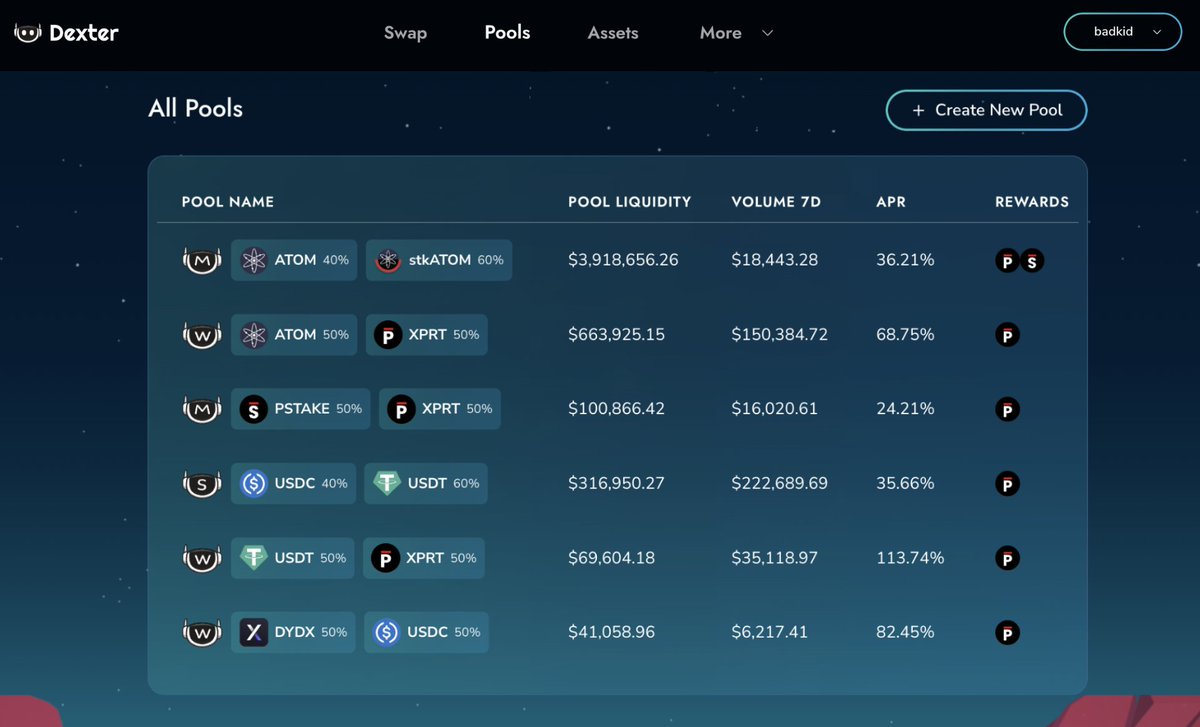Viewport: 1200px width, 727px height.
Task: Click the pool type icon for the USDC/USDT row
Action: pos(201,484)
